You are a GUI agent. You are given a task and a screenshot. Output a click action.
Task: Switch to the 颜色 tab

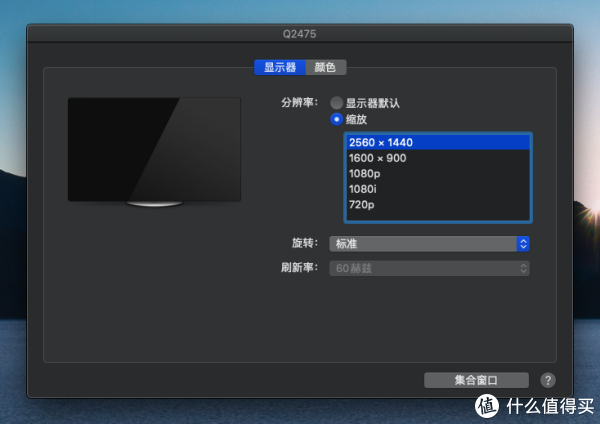(325, 67)
